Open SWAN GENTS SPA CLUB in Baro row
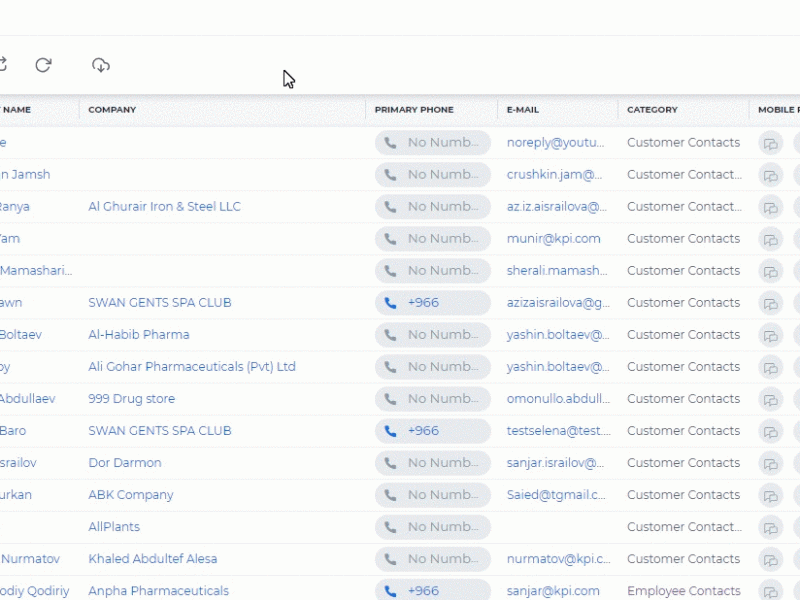 coord(160,431)
